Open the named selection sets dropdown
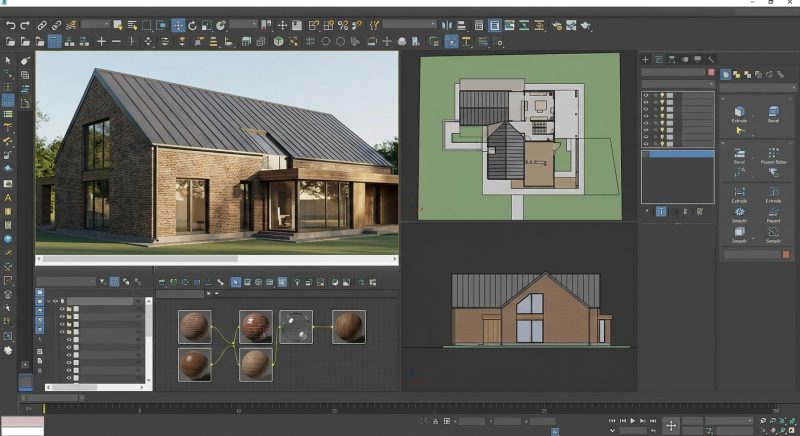Viewport: 800px width, 436px height. tap(410, 24)
